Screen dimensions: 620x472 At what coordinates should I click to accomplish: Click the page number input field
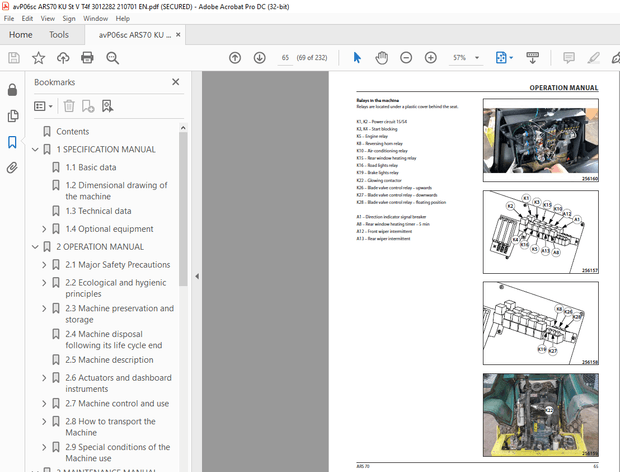(285, 58)
